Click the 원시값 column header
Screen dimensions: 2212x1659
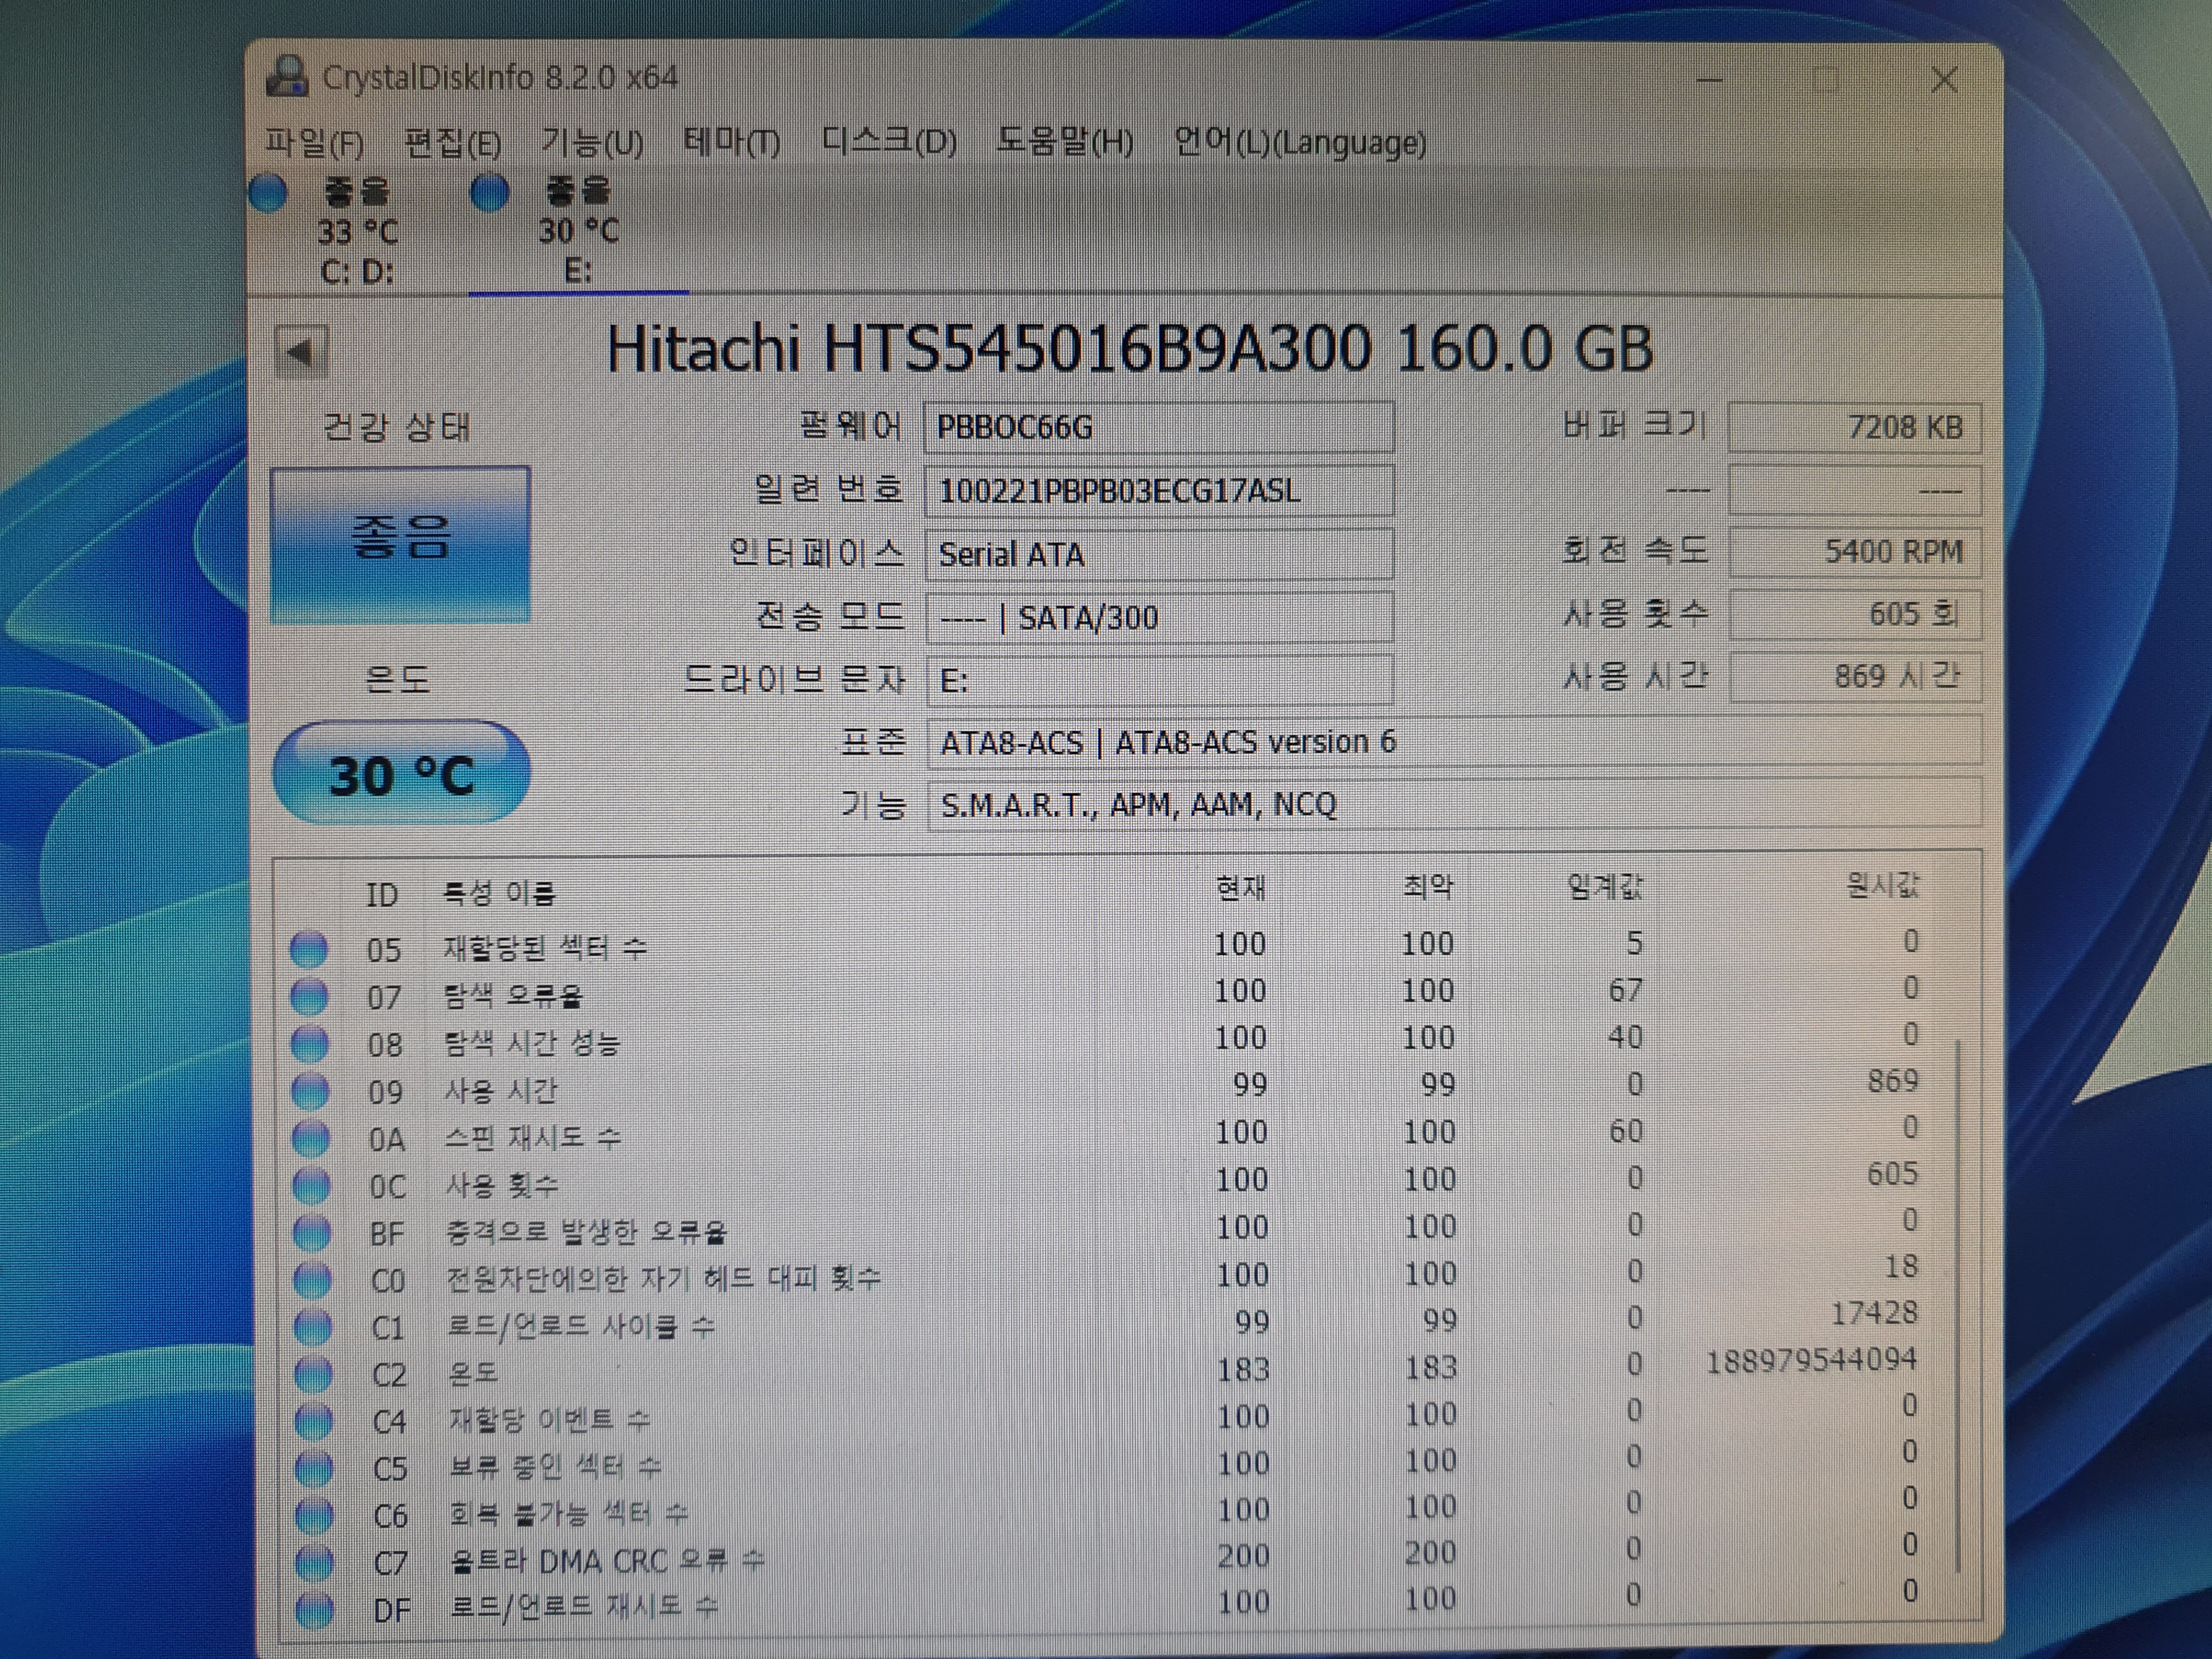1882,884
